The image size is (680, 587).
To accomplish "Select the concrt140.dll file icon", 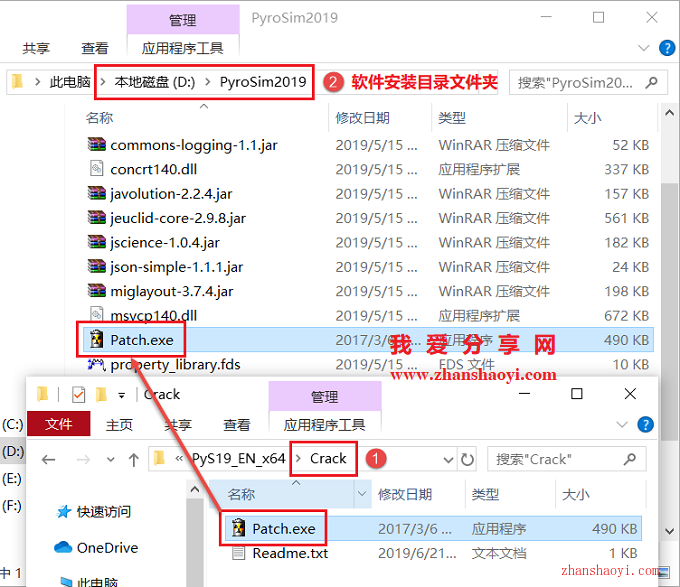I will (x=96, y=169).
